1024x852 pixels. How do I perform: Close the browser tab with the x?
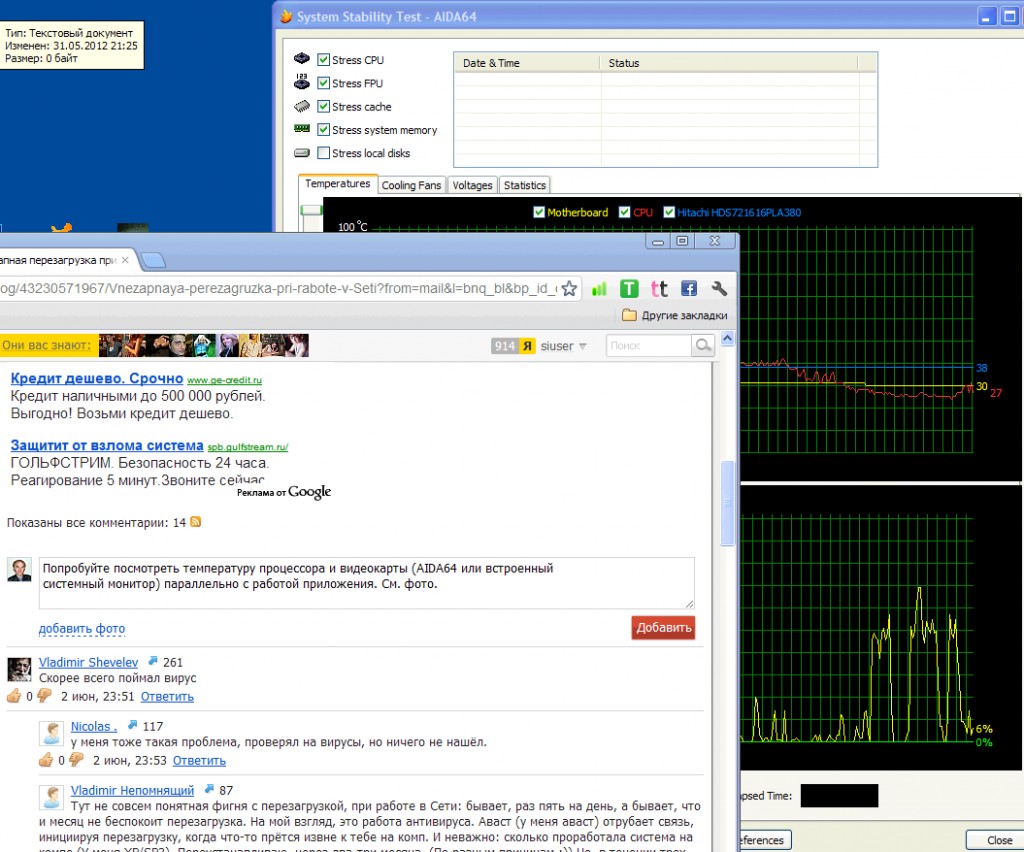tap(125, 260)
